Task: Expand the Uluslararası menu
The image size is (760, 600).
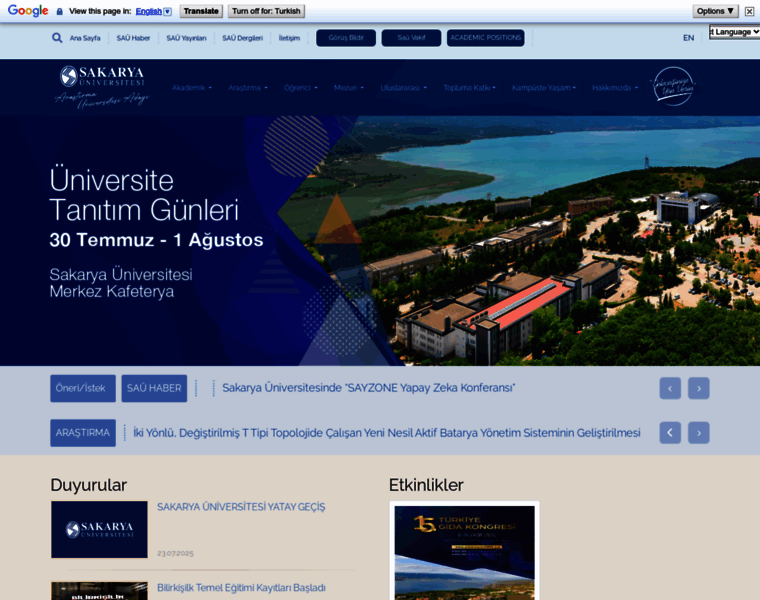Action: 404,88
